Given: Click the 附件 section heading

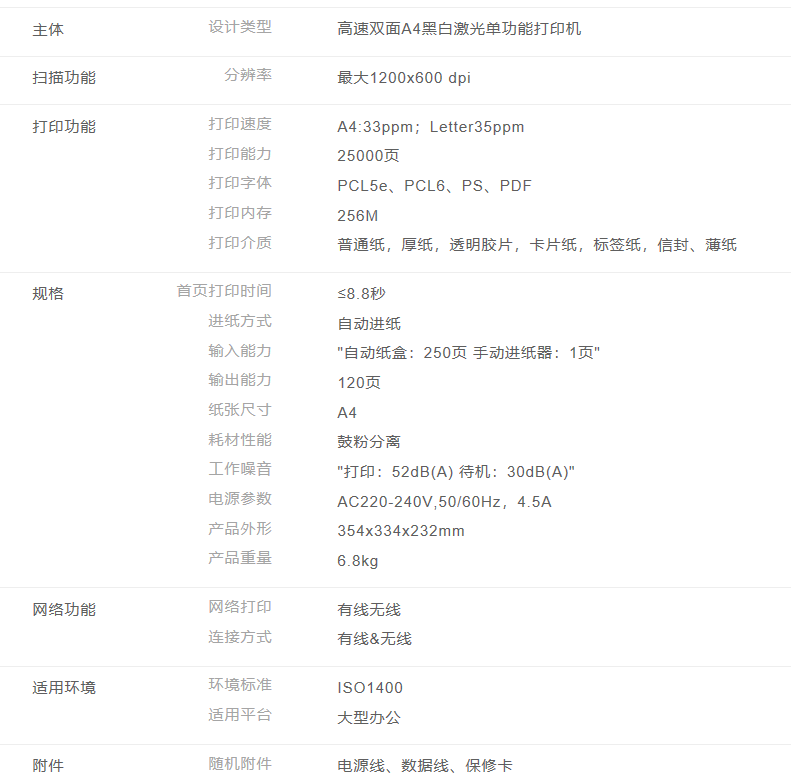Looking at the screenshot, I should (x=48, y=766).
